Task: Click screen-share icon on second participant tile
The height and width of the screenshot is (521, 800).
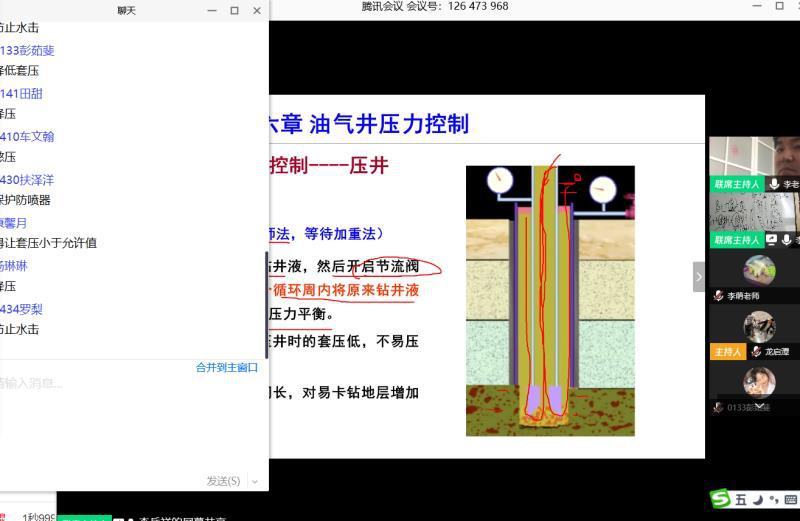Action: coord(771,240)
